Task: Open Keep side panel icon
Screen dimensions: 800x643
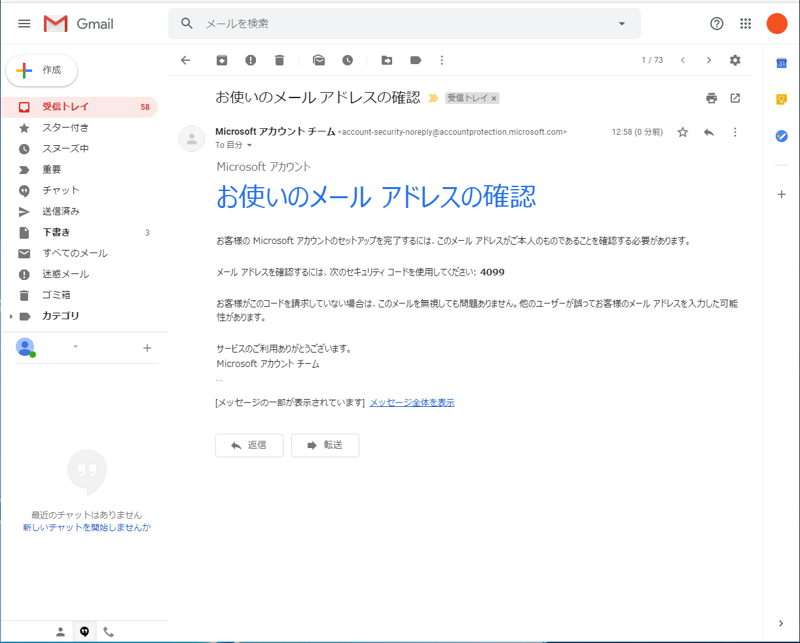Action: 781,99
